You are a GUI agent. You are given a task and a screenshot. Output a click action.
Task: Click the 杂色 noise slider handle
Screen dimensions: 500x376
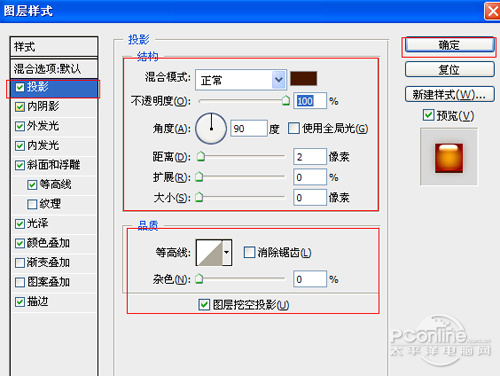[199, 279]
